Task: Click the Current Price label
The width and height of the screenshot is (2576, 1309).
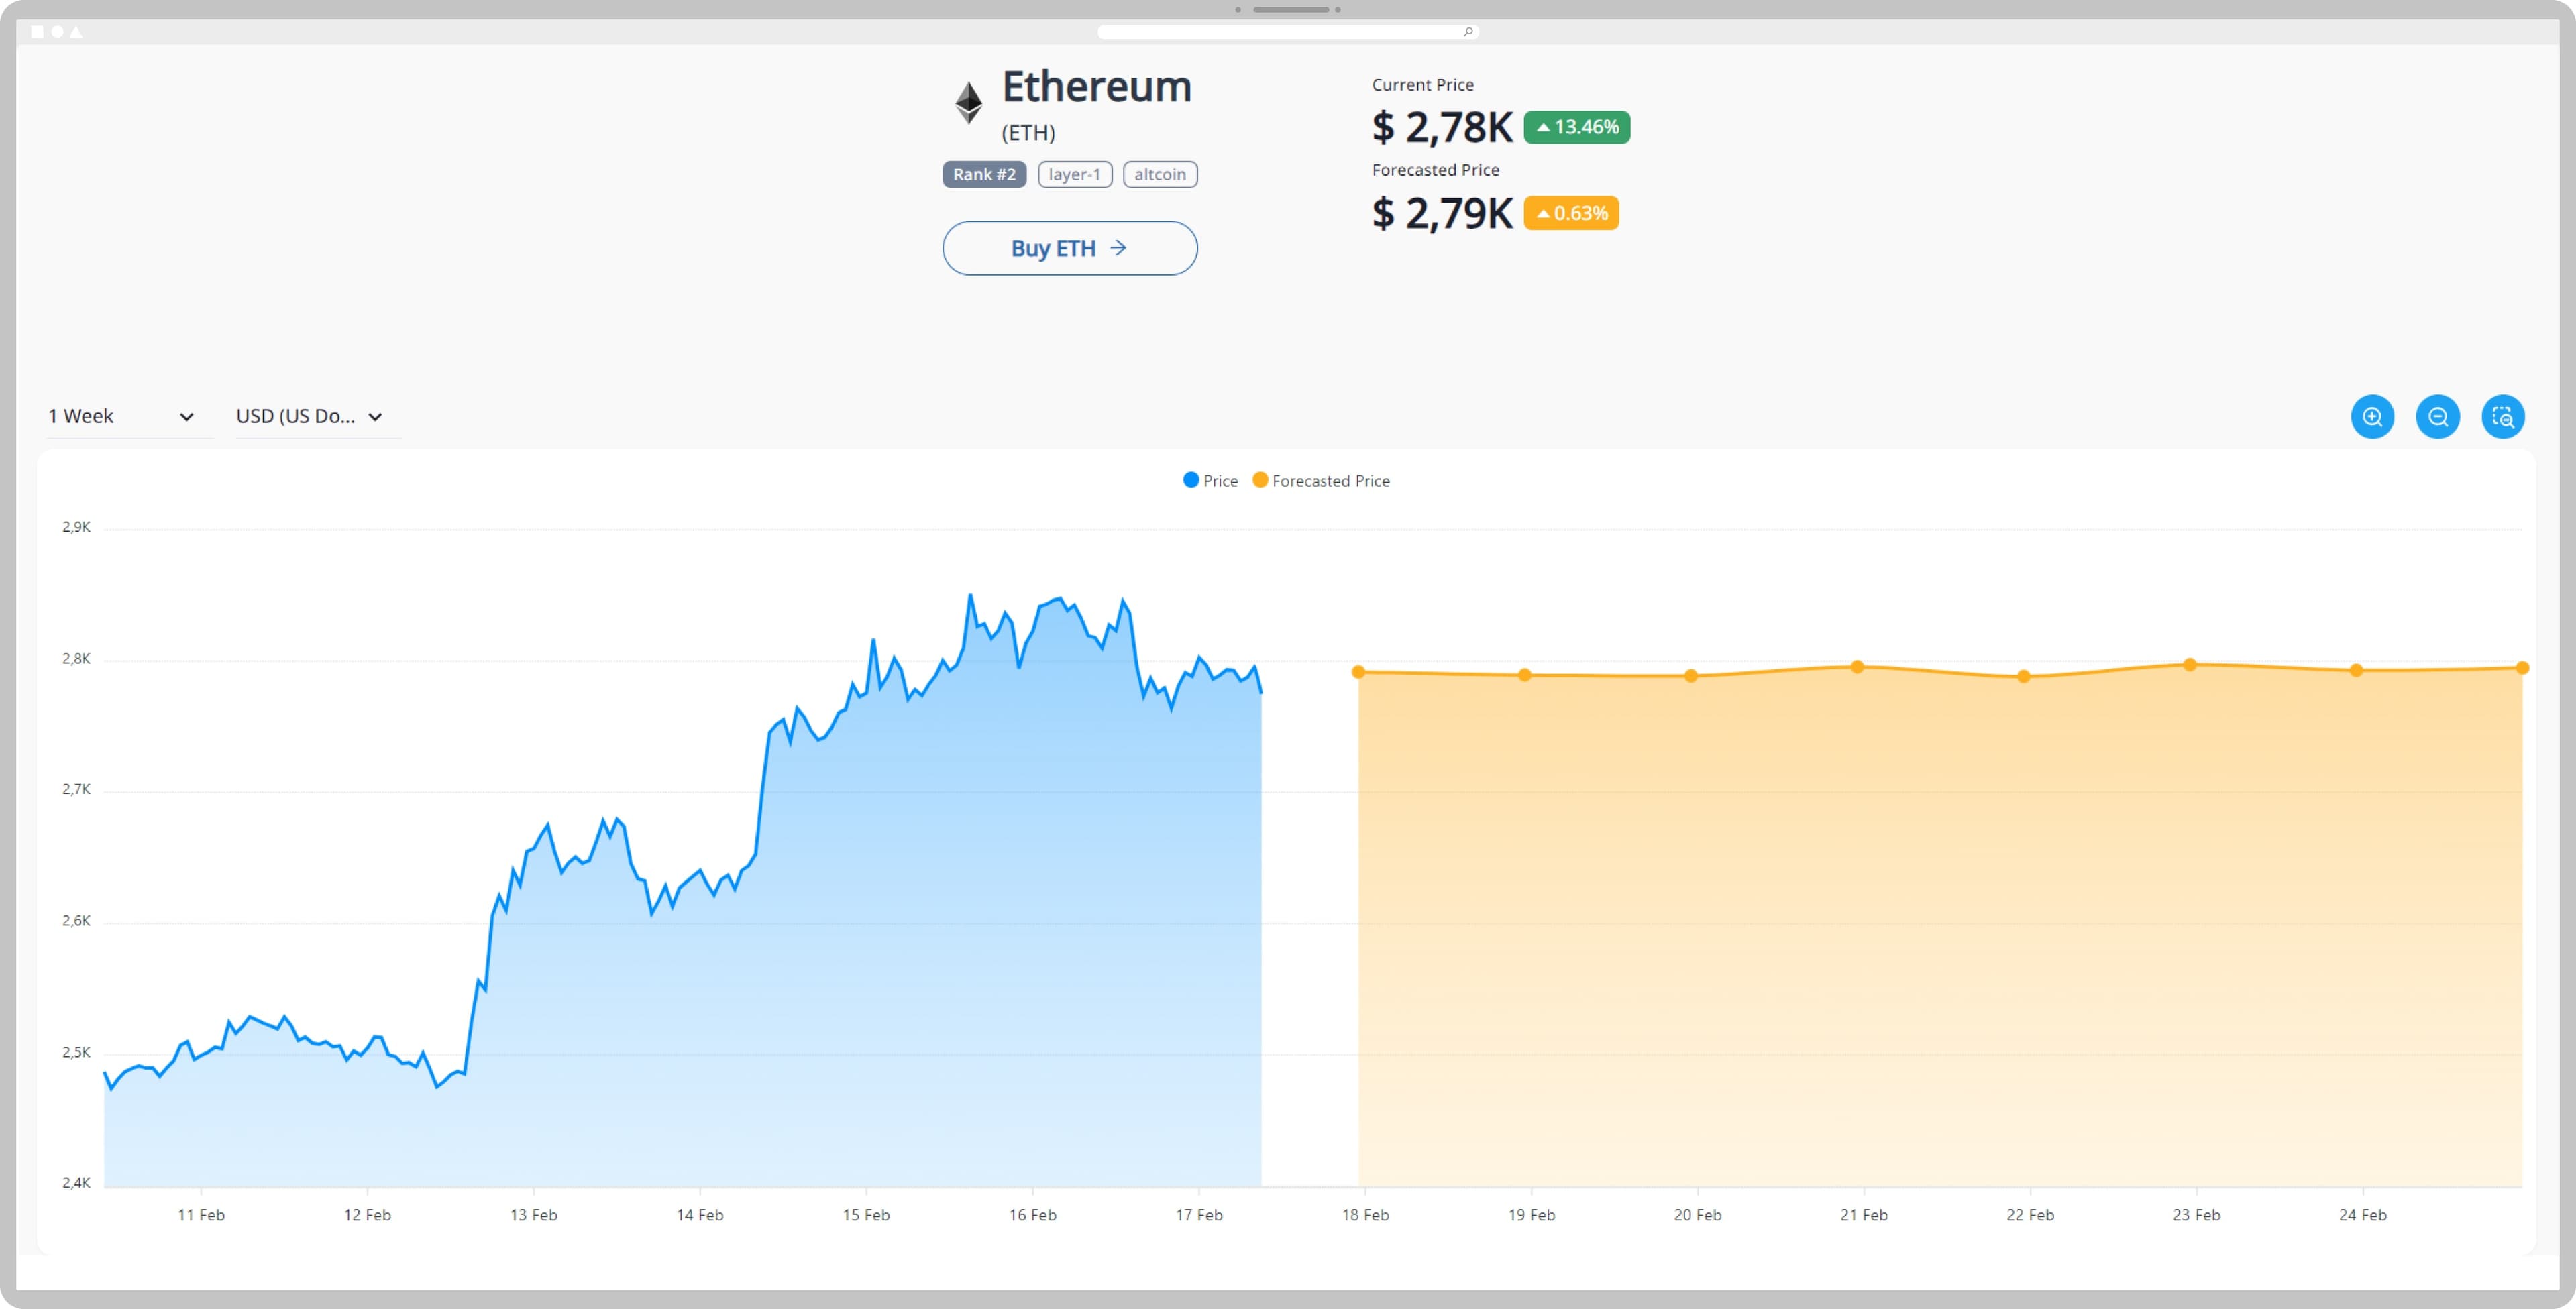Action: tap(1423, 85)
